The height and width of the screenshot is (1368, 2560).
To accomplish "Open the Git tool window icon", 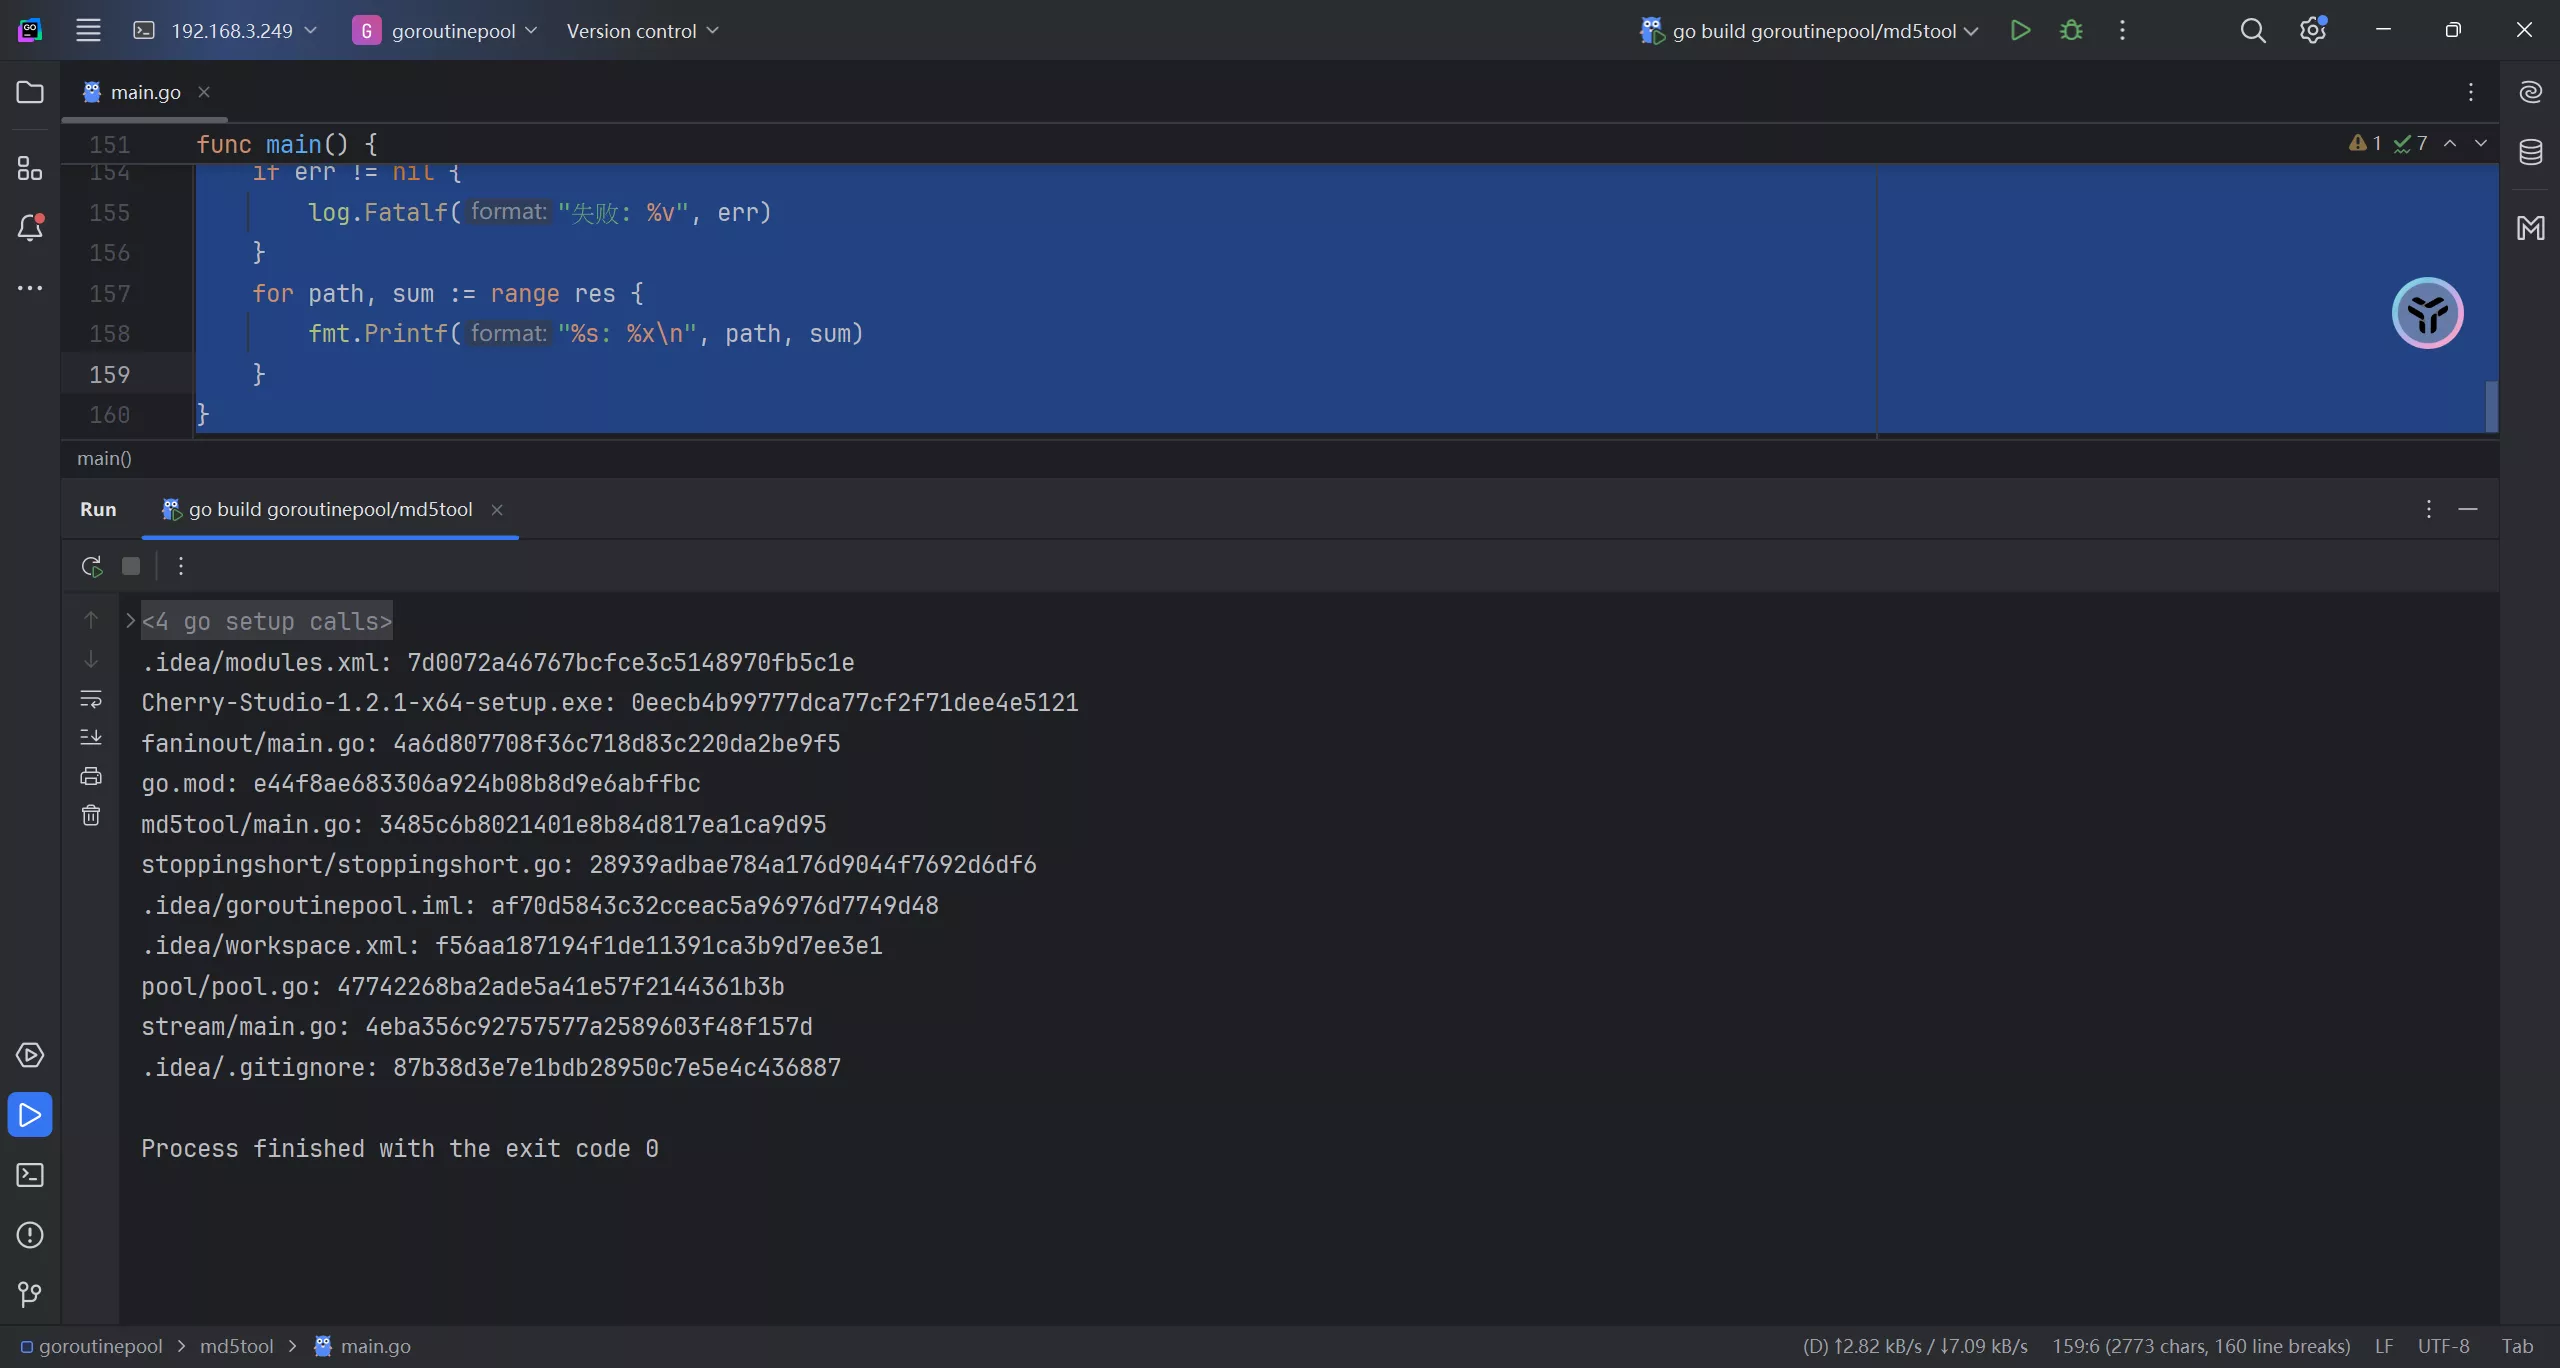I will 30,1295.
